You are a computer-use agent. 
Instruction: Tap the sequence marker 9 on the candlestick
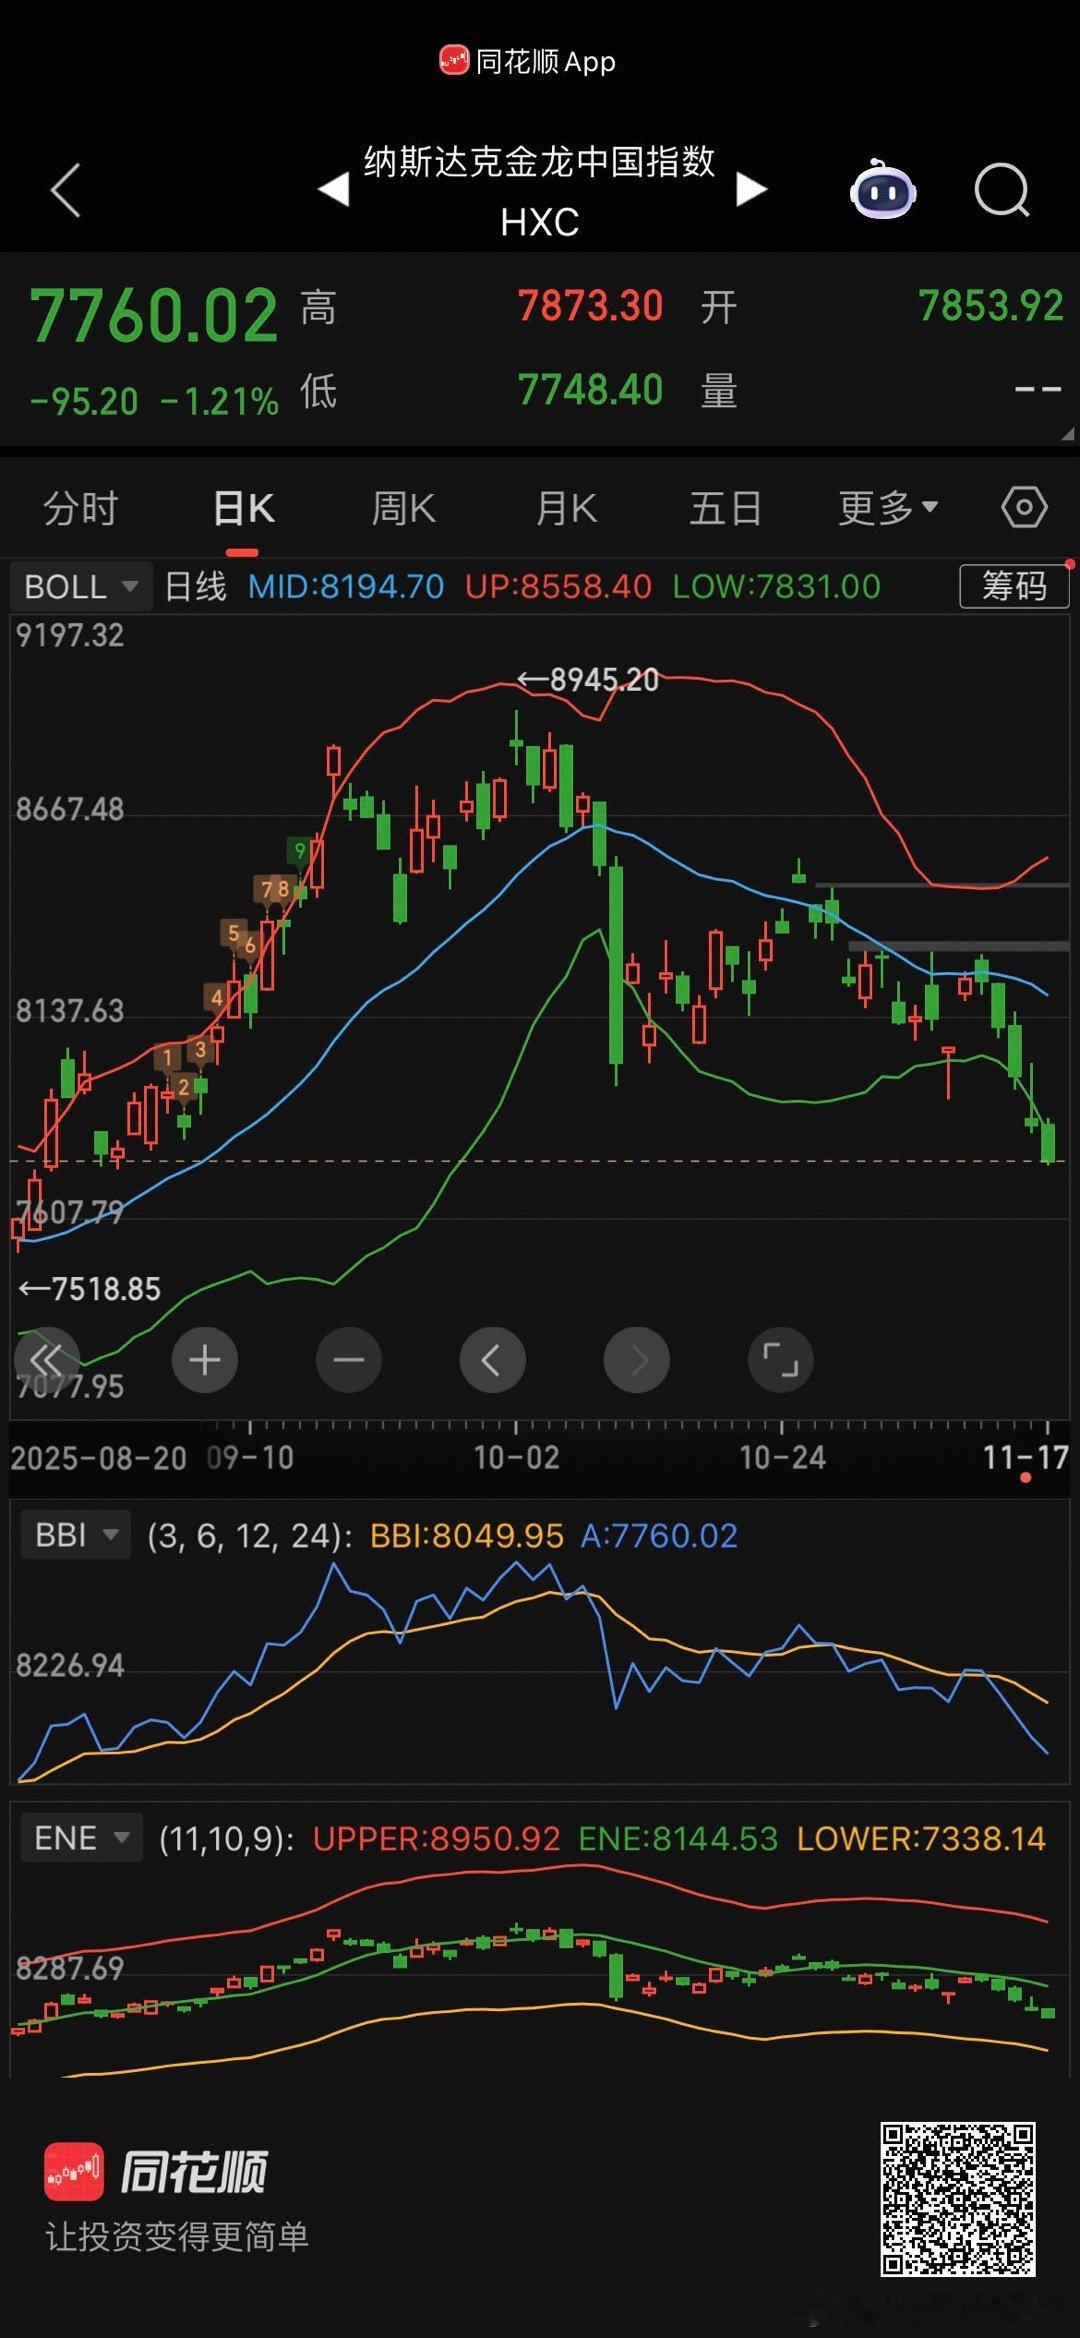click(x=299, y=852)
